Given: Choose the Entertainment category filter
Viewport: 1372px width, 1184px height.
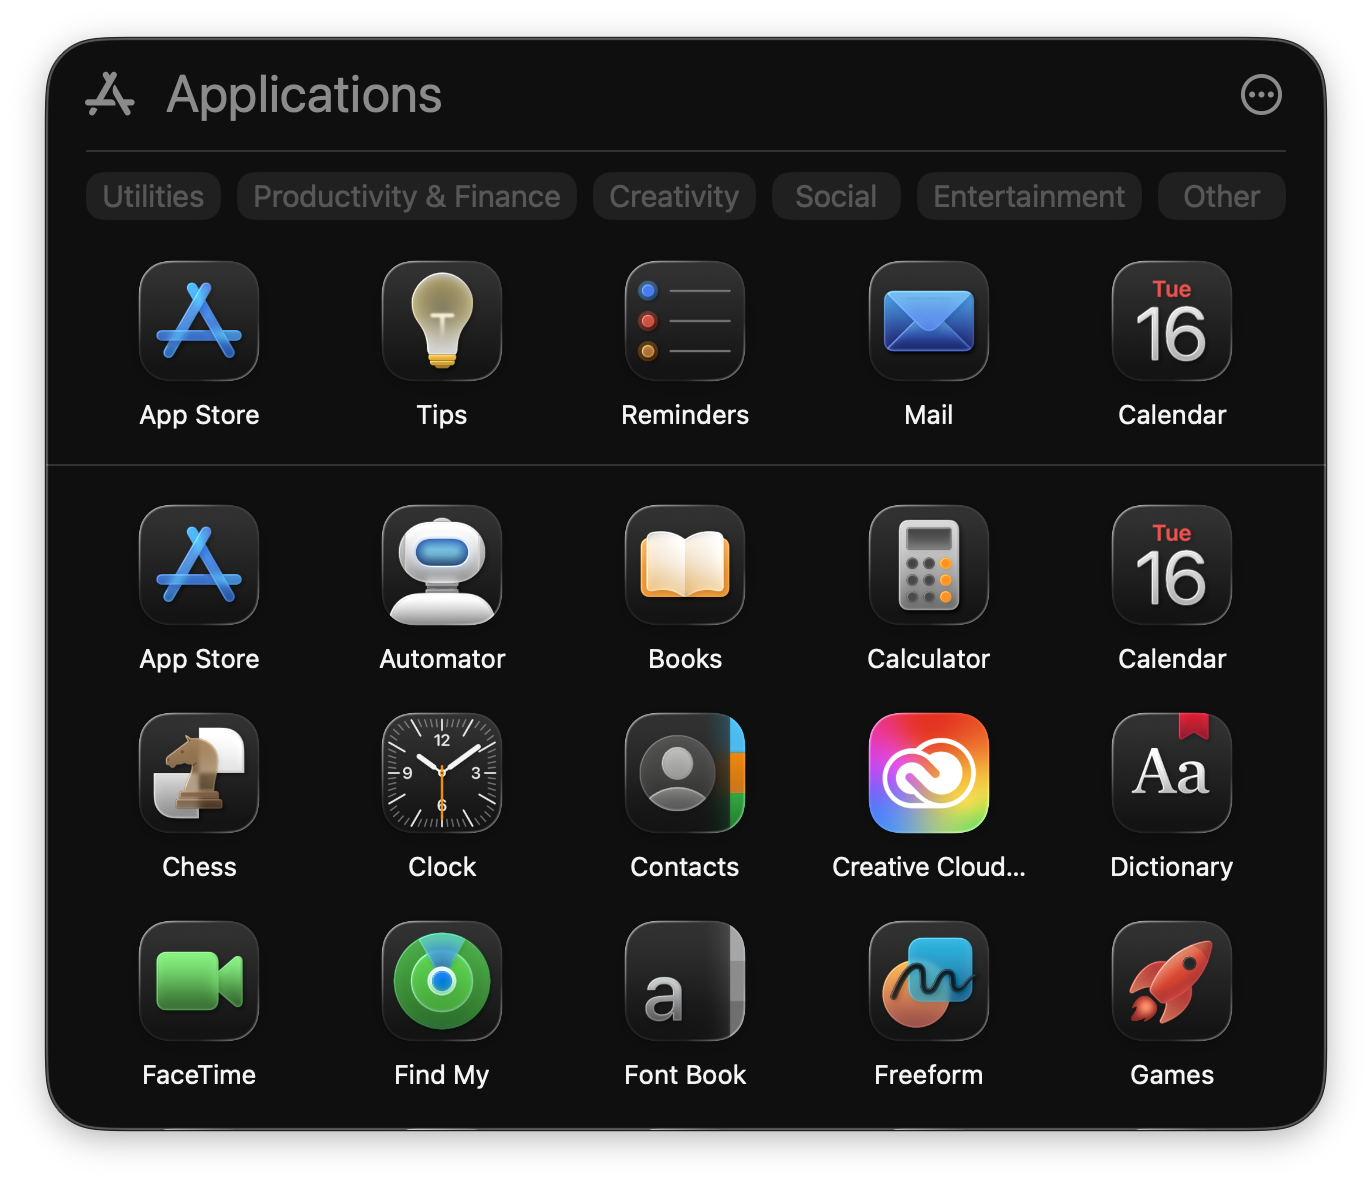Looking at the screenshot, I should pos(1029,196).
